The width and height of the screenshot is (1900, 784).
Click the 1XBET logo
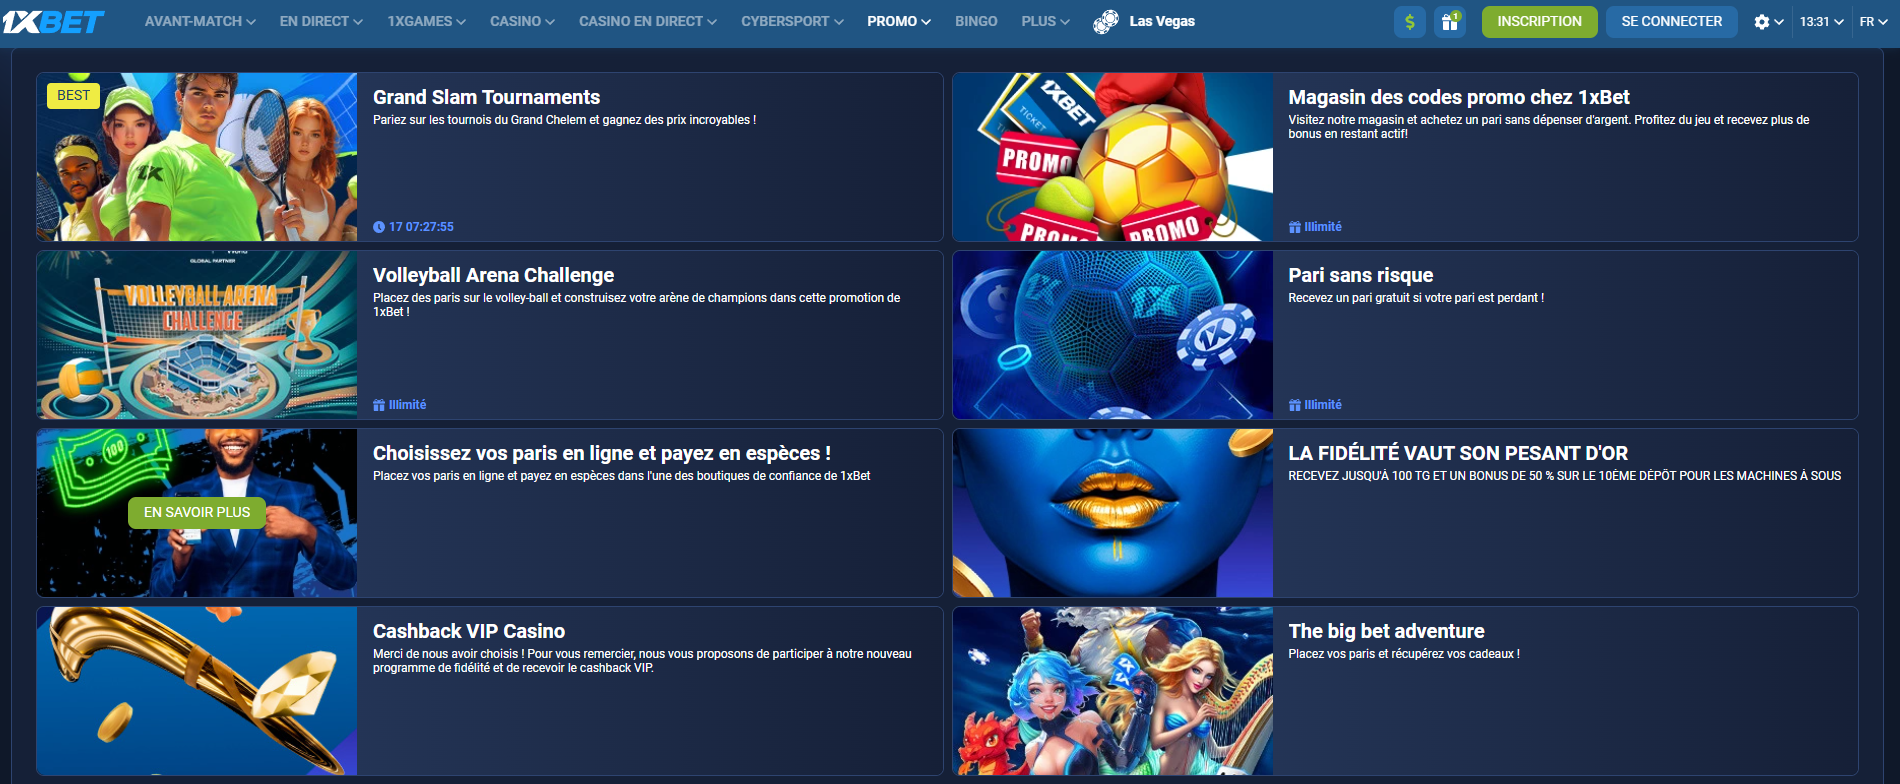pos(54,22)
